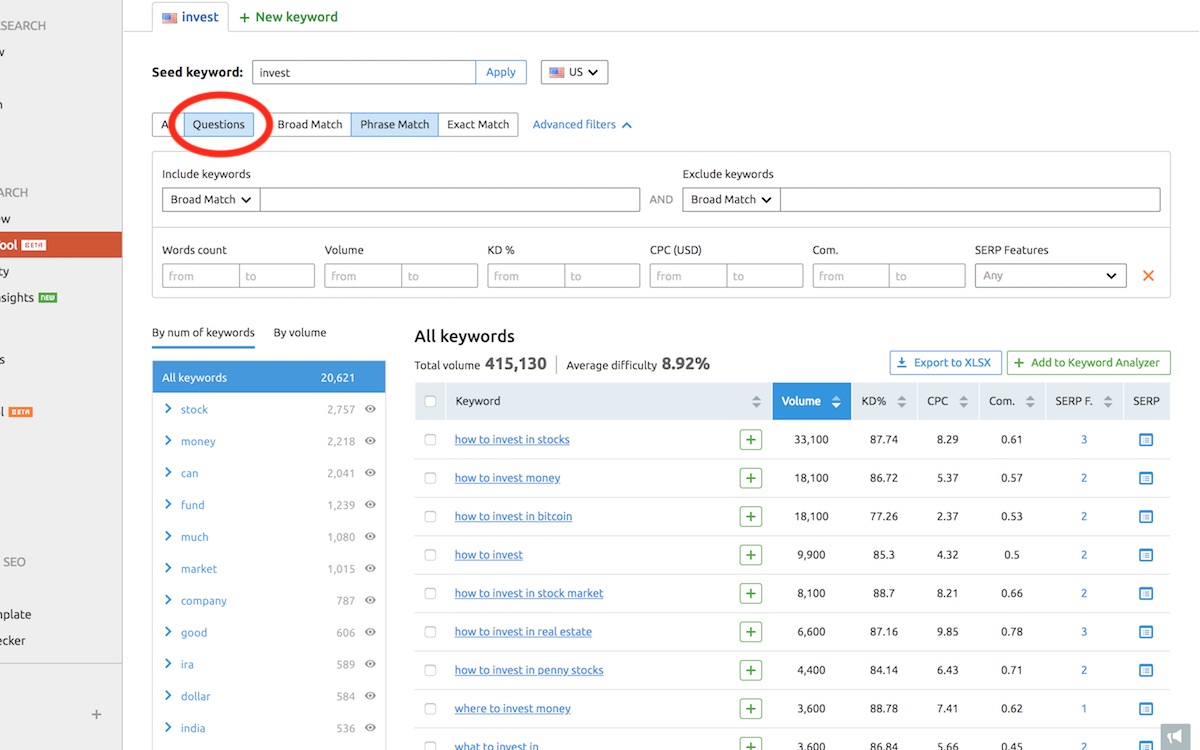This screenshot has height=750, width=1200.
Task: Add 'how to invest in penny stocks' via plus
Action: tap(750, 670)
